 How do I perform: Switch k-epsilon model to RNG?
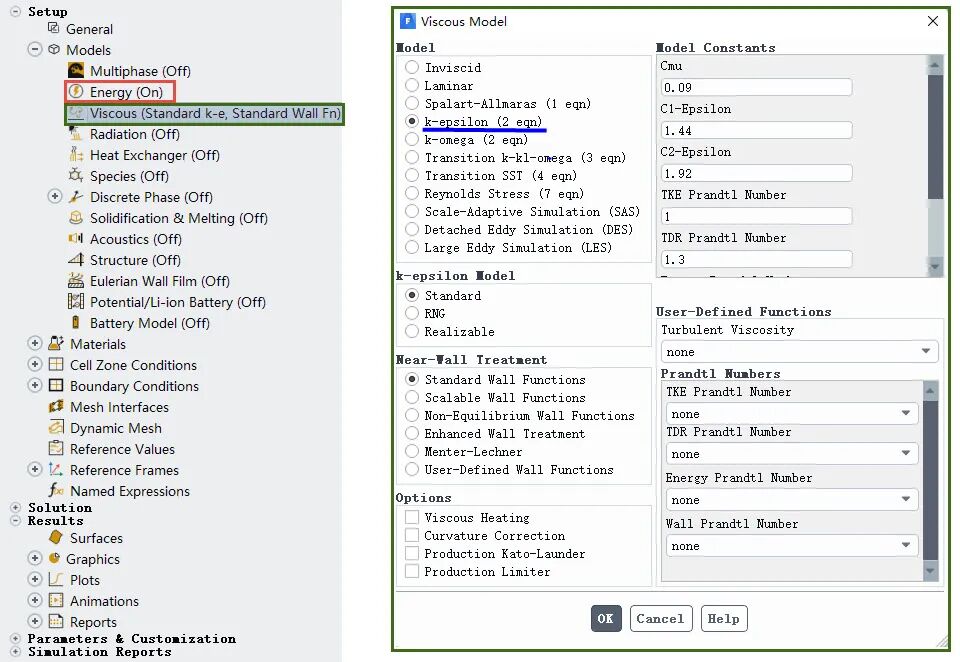point(412,313)
